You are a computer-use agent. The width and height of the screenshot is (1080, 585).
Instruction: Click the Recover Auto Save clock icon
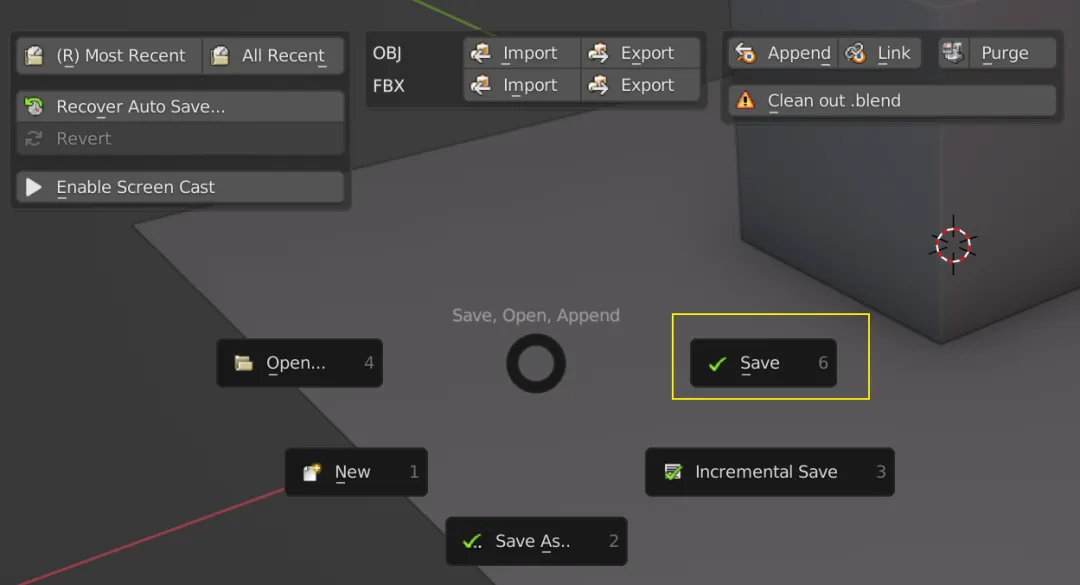34,107
